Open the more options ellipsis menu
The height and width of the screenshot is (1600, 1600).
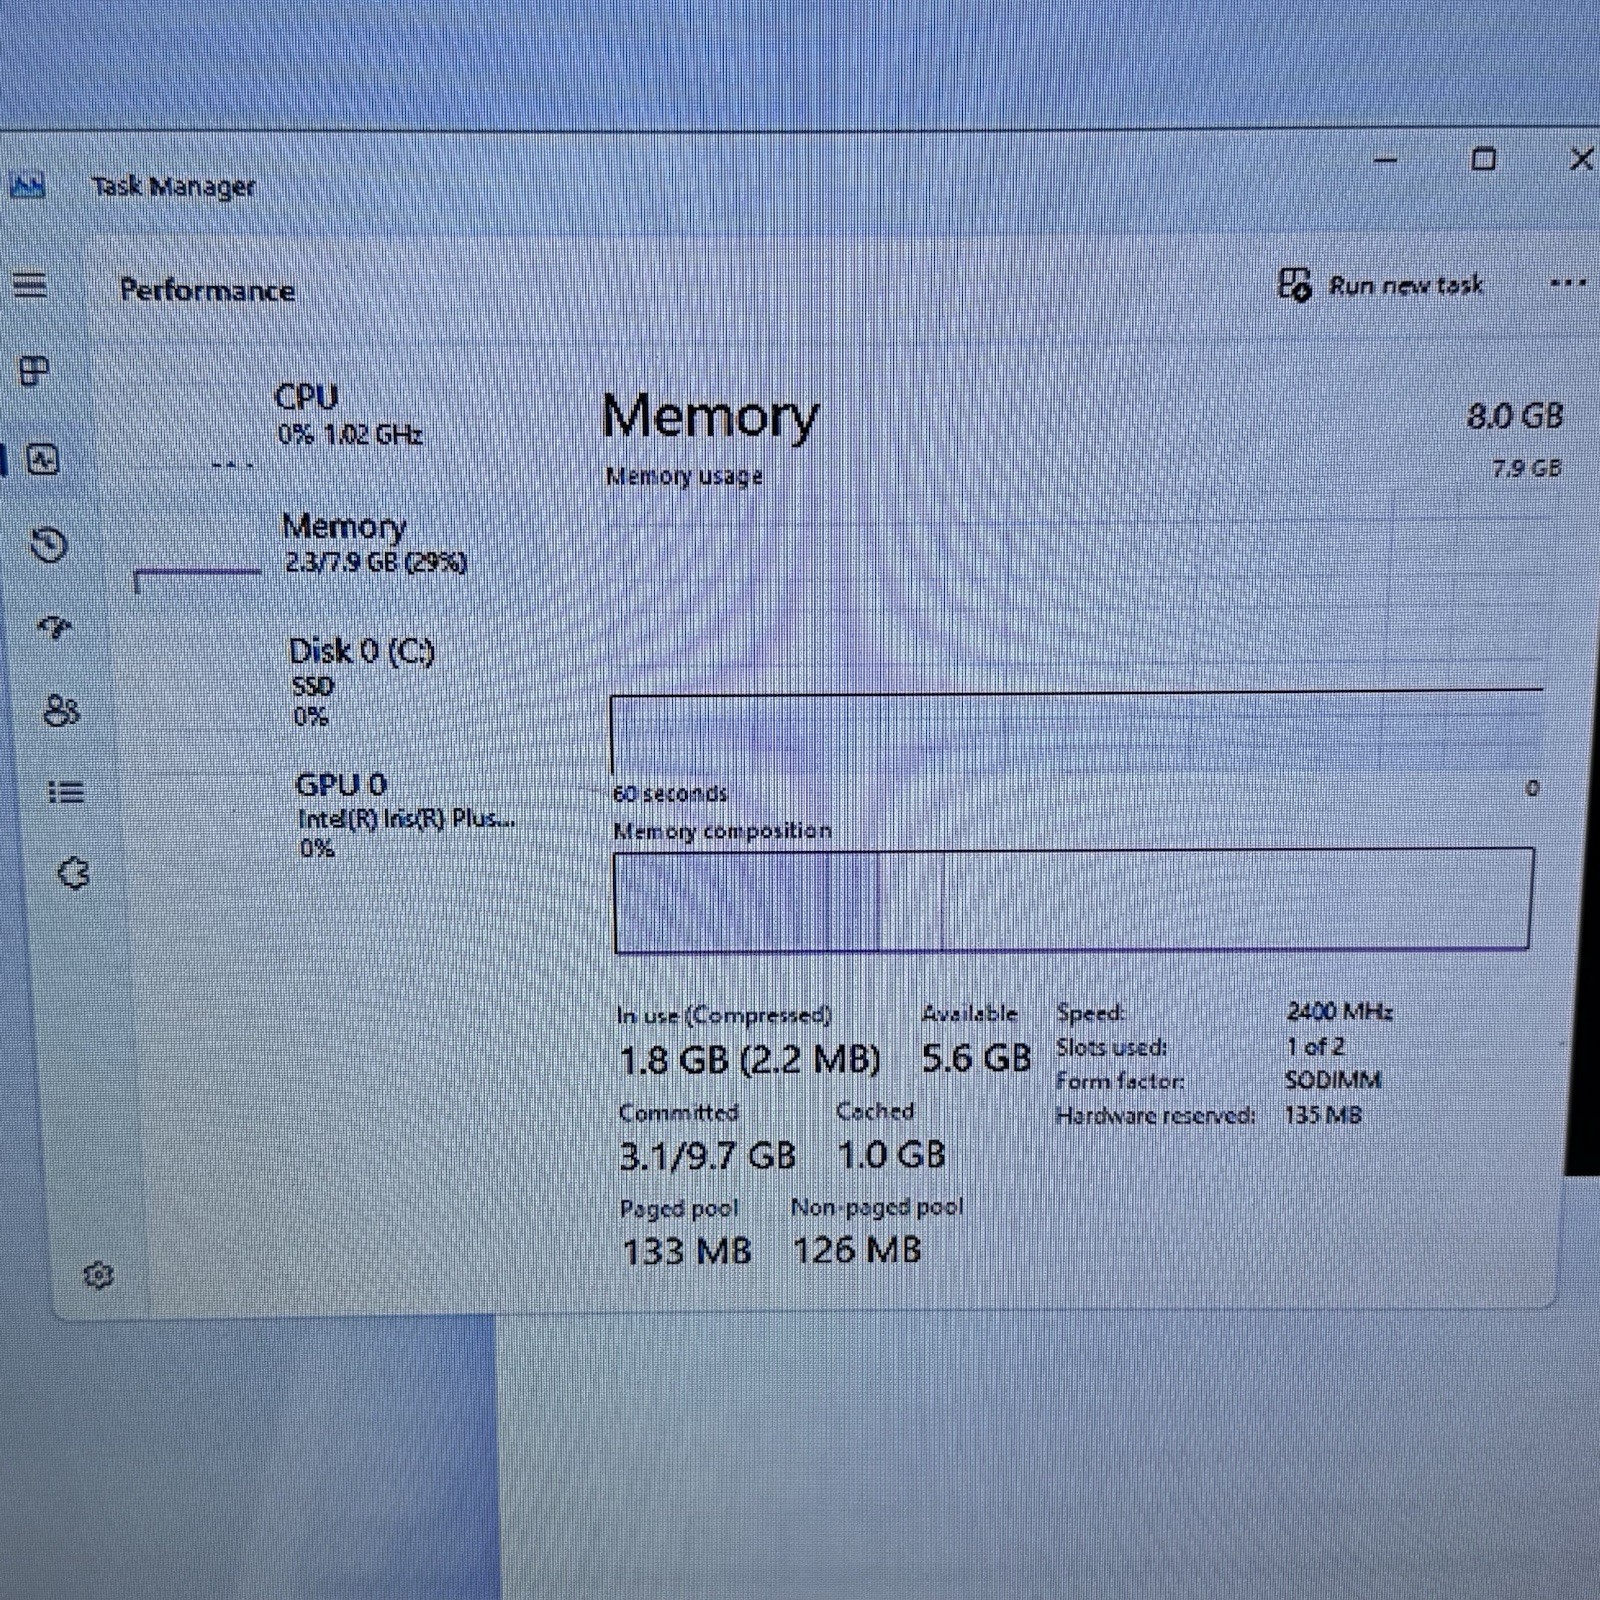click(1567, 284)
